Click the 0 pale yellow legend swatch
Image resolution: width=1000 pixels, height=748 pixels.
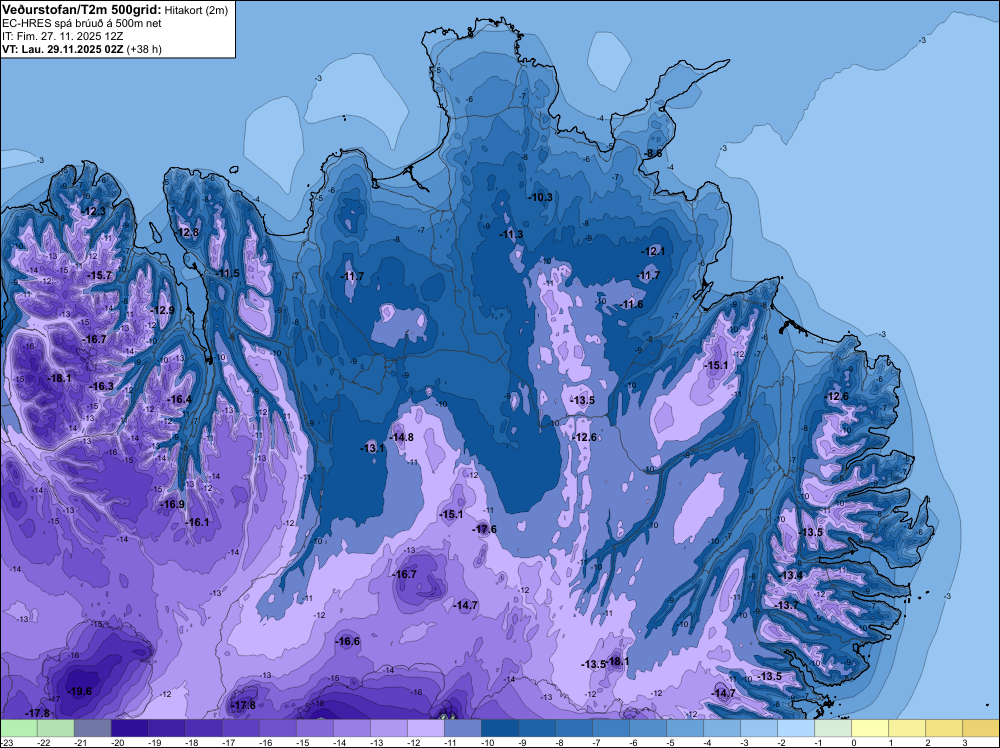[869, 728]
